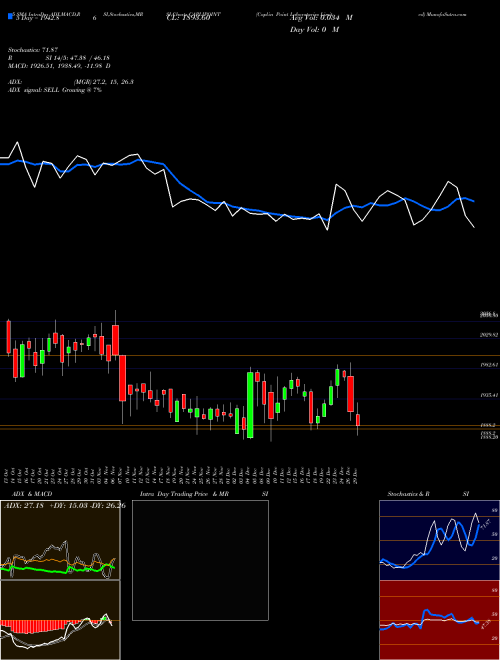Screen dimensions: 500x660
Task: Click the 'Stochastics & R SI' panel heading
Action: coord(428,494)
